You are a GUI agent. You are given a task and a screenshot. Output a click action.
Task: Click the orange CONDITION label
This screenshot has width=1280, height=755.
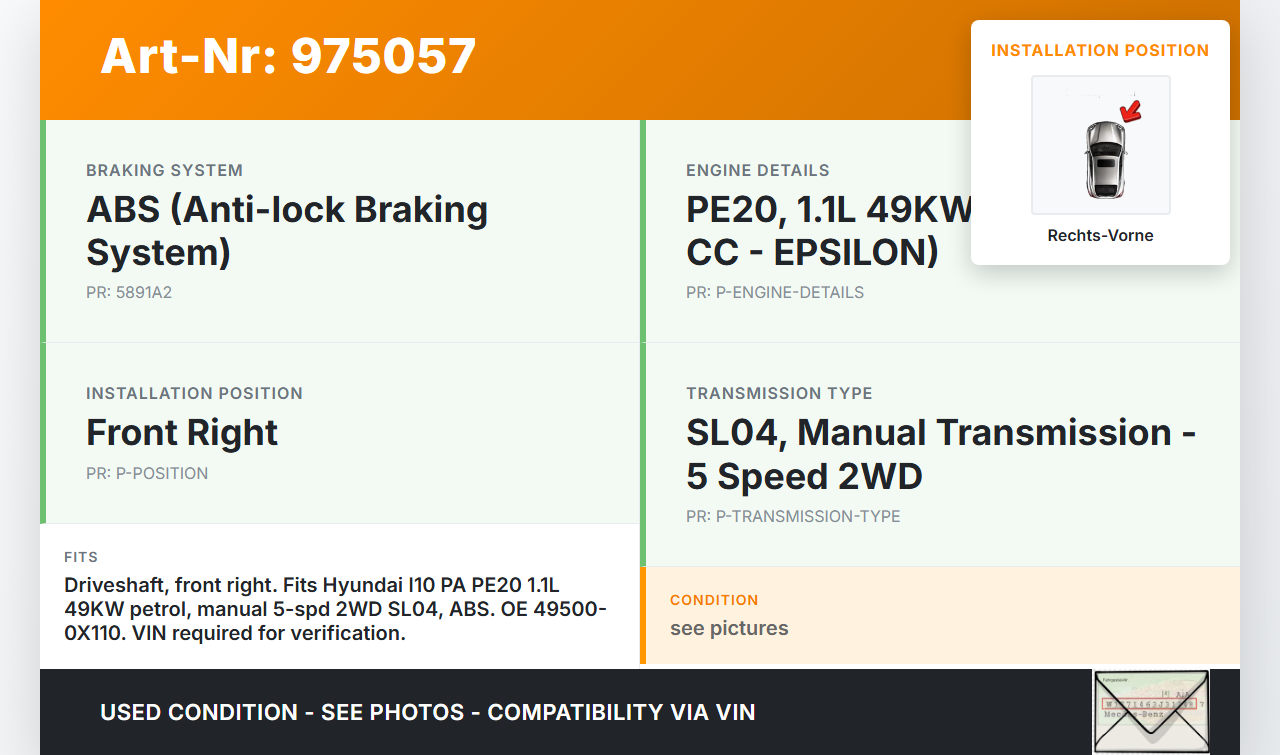[714, 600]
